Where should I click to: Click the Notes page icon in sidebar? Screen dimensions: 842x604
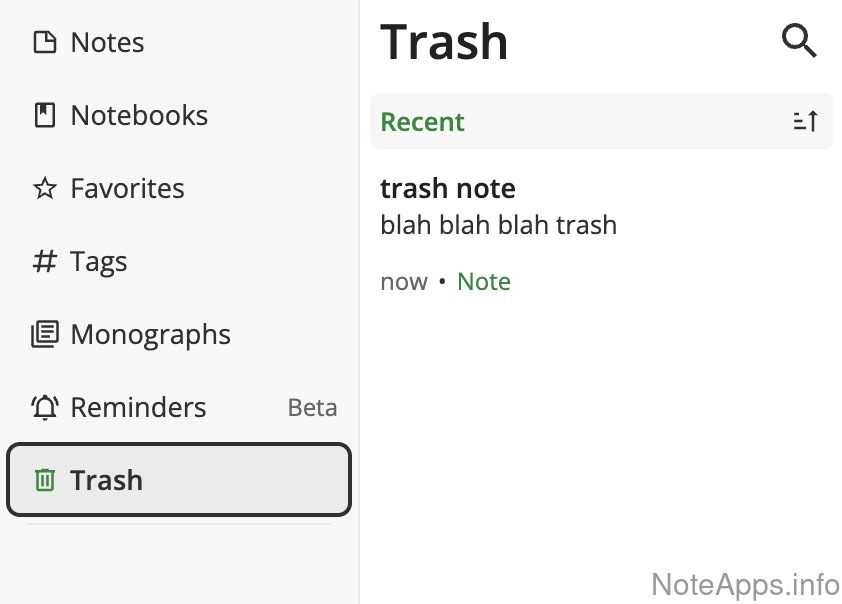coord(45,43)
